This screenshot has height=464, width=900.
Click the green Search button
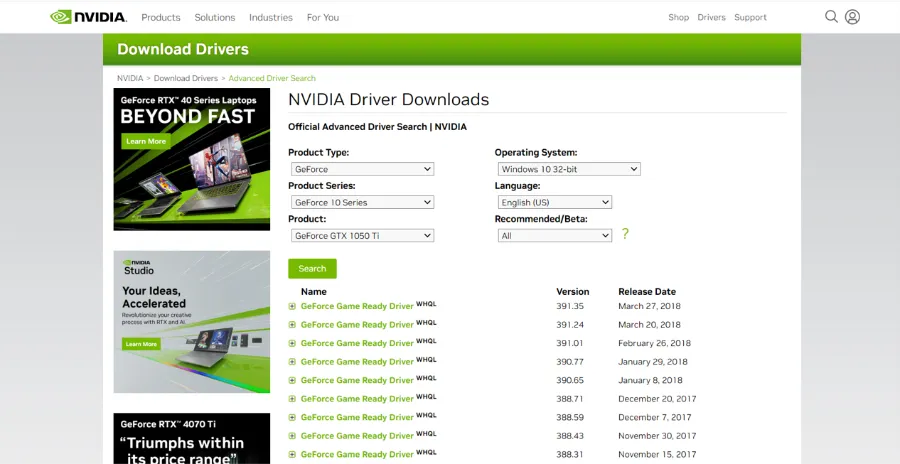click(312, 269)
